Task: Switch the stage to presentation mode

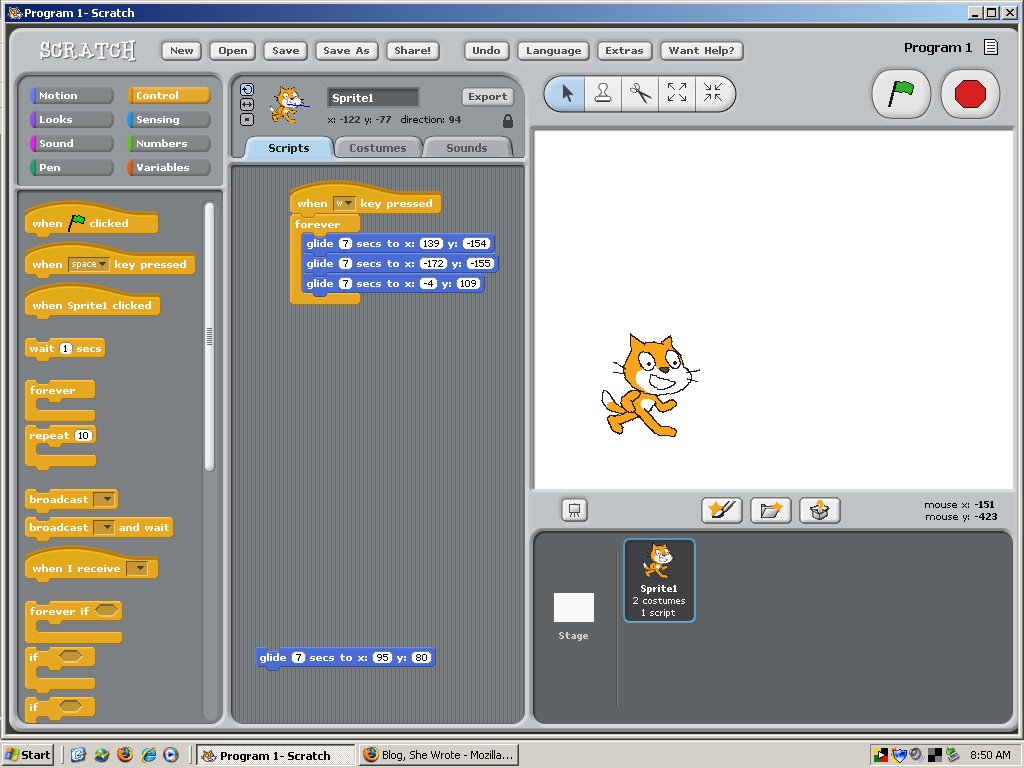Action: pos(573,510)
